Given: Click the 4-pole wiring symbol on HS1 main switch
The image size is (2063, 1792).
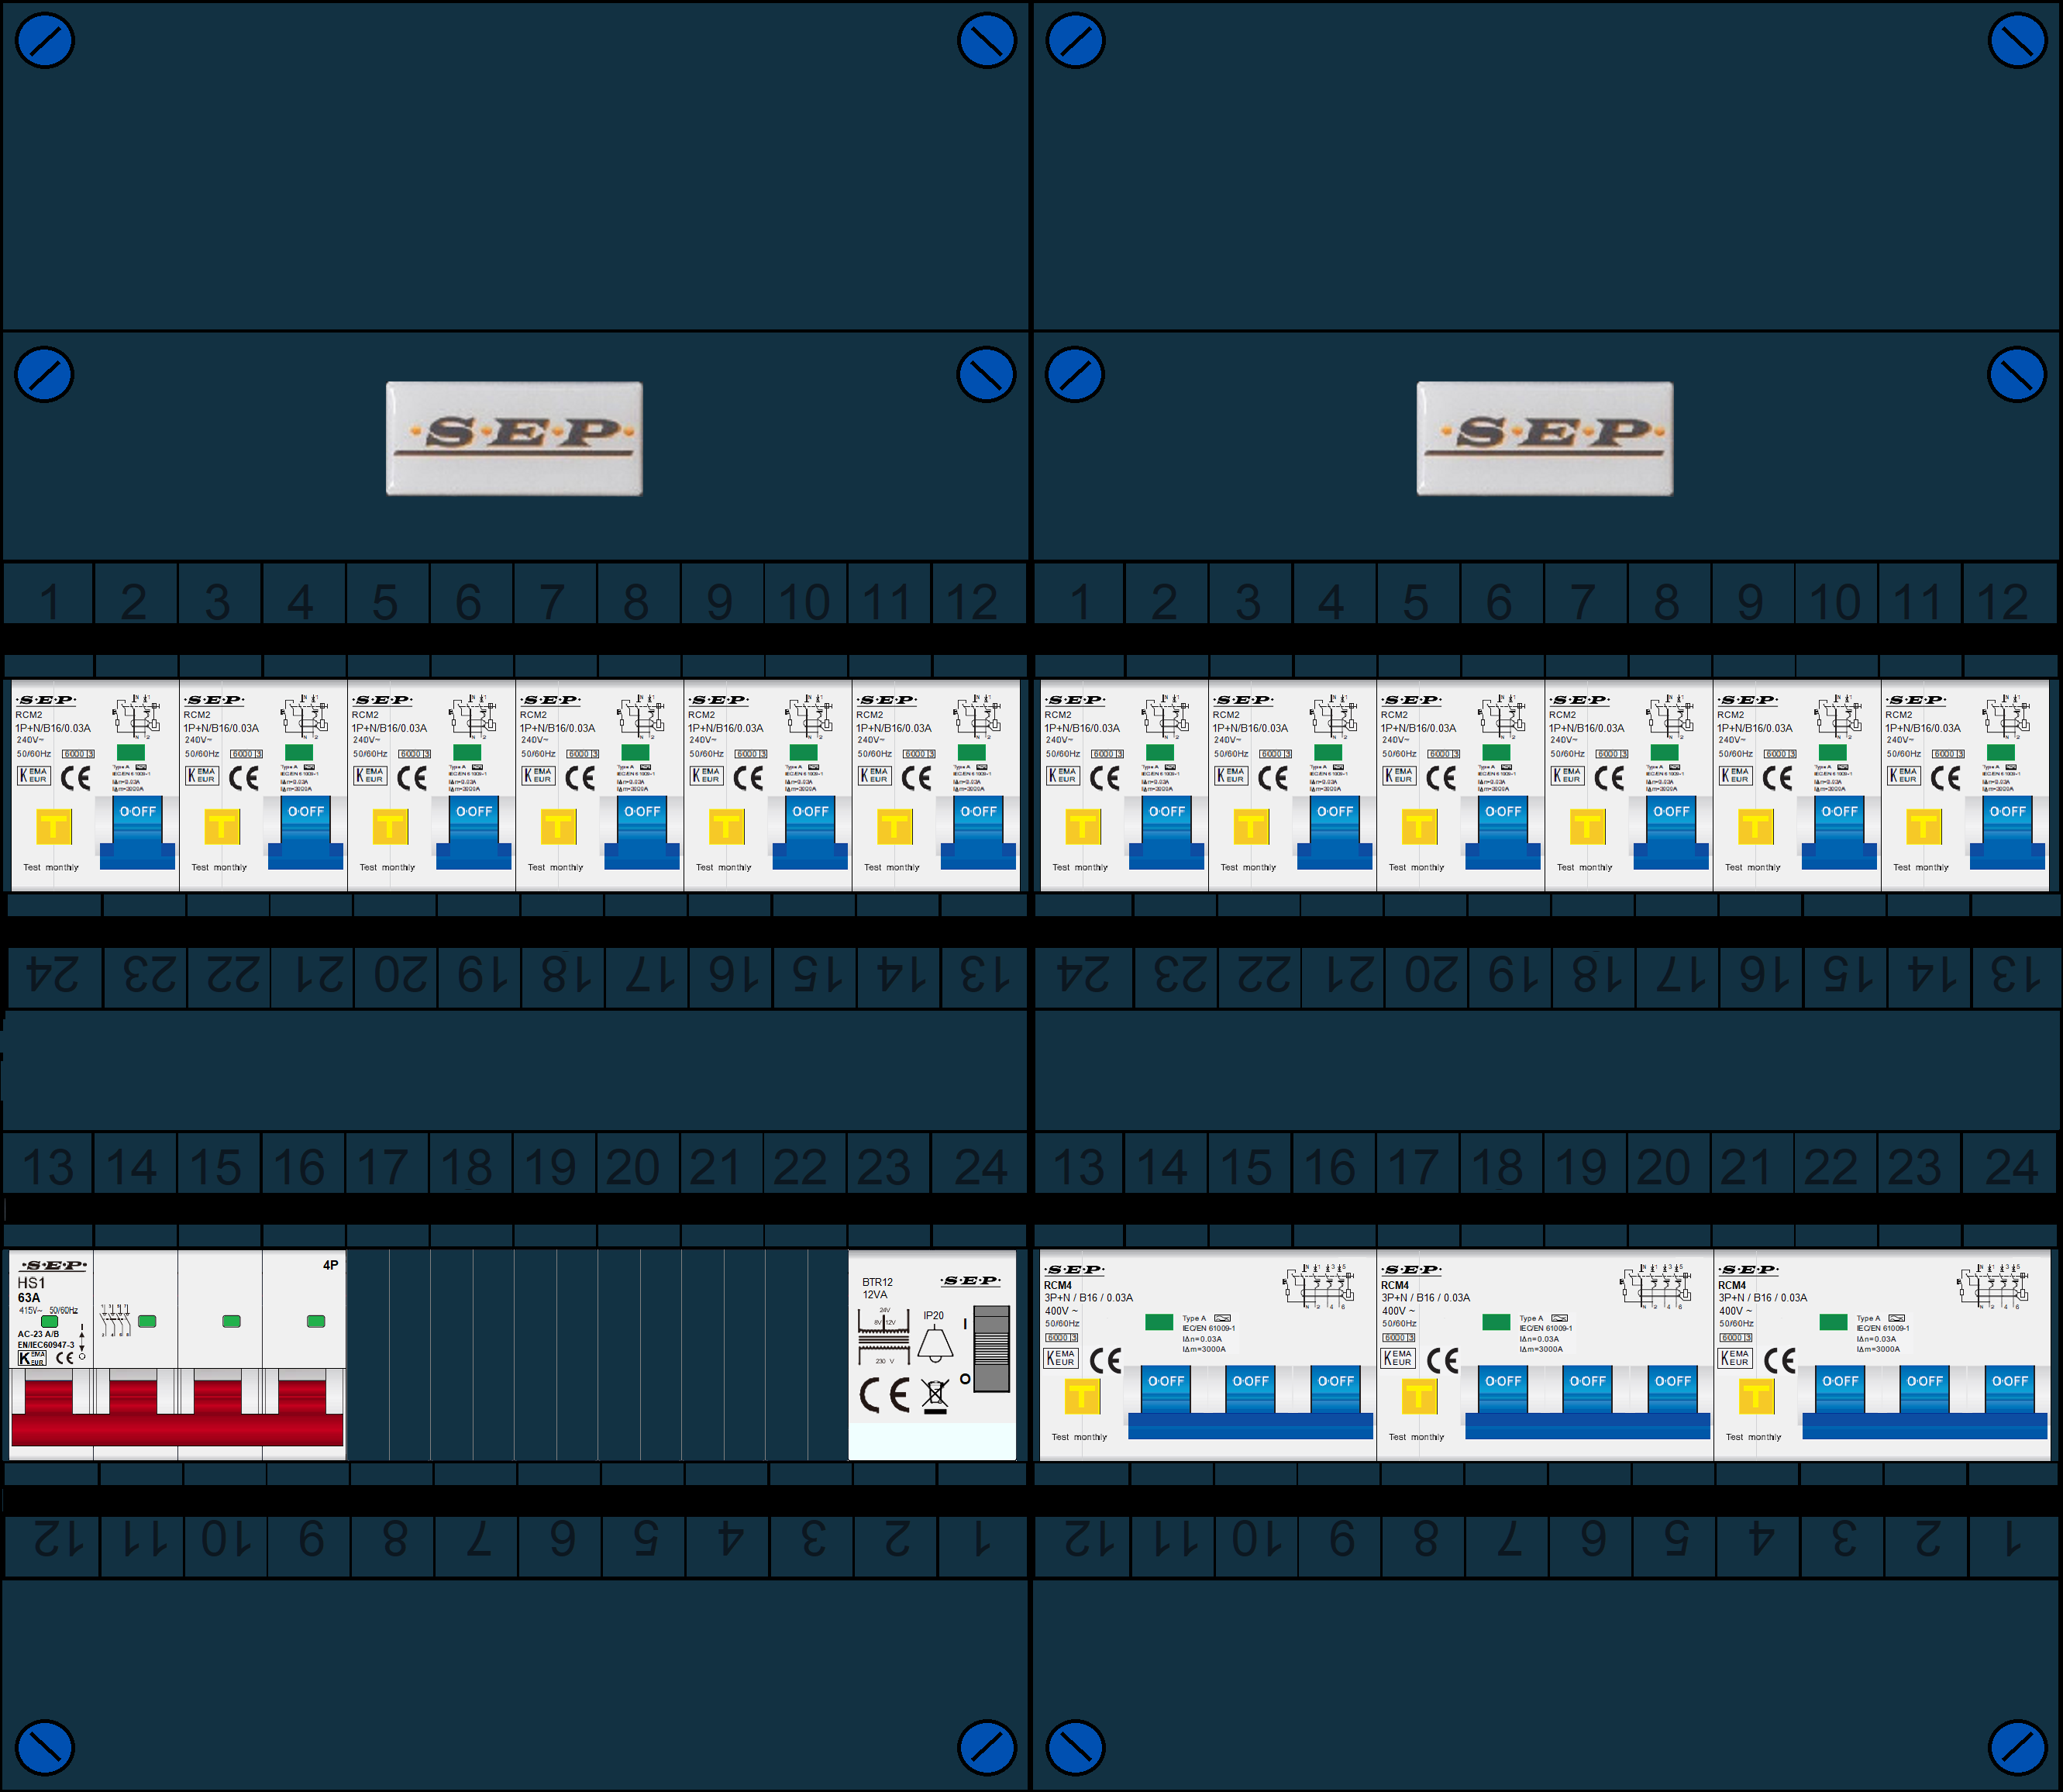Looking at the screenshot, I should pyautogui.click(x=115, y=1320).
